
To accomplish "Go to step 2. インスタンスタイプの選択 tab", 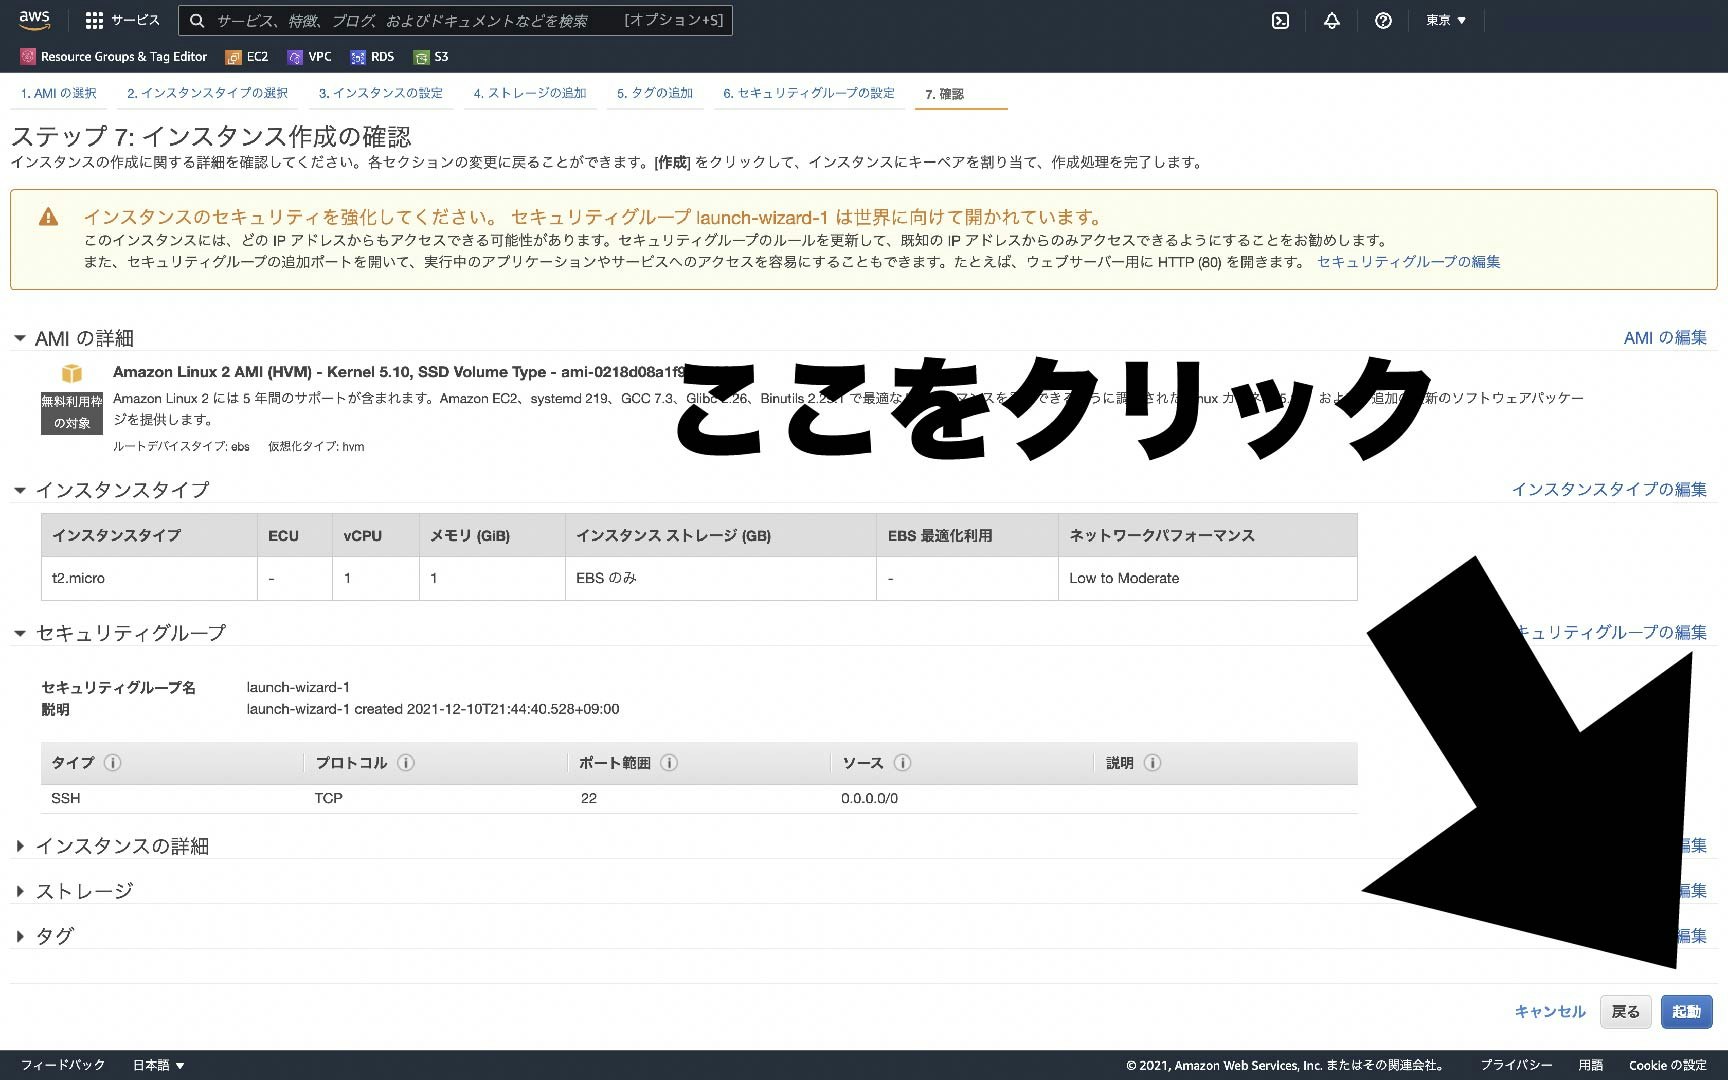I will click(207, 93).
